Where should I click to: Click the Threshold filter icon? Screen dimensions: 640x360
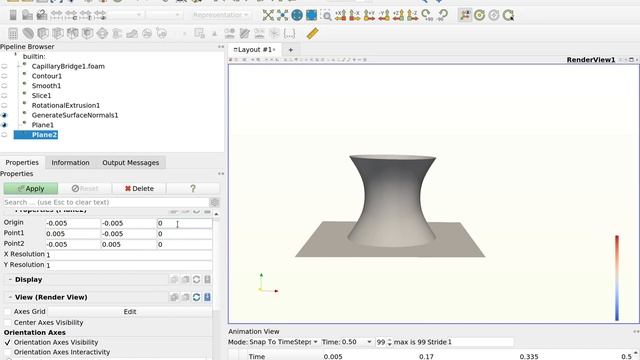pyautogui.click(x=73, y=33)
